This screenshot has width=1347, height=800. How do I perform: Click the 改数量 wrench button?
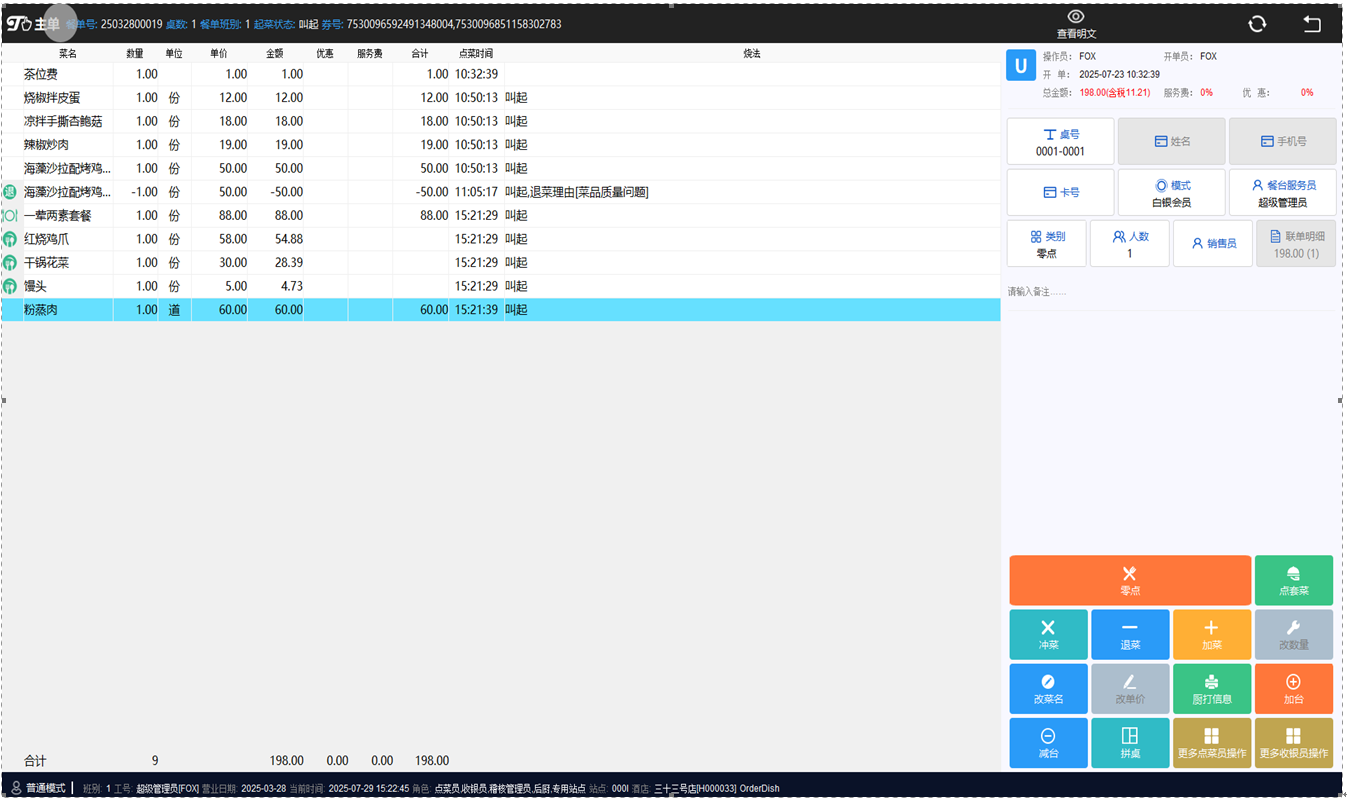pos(1294,634)
